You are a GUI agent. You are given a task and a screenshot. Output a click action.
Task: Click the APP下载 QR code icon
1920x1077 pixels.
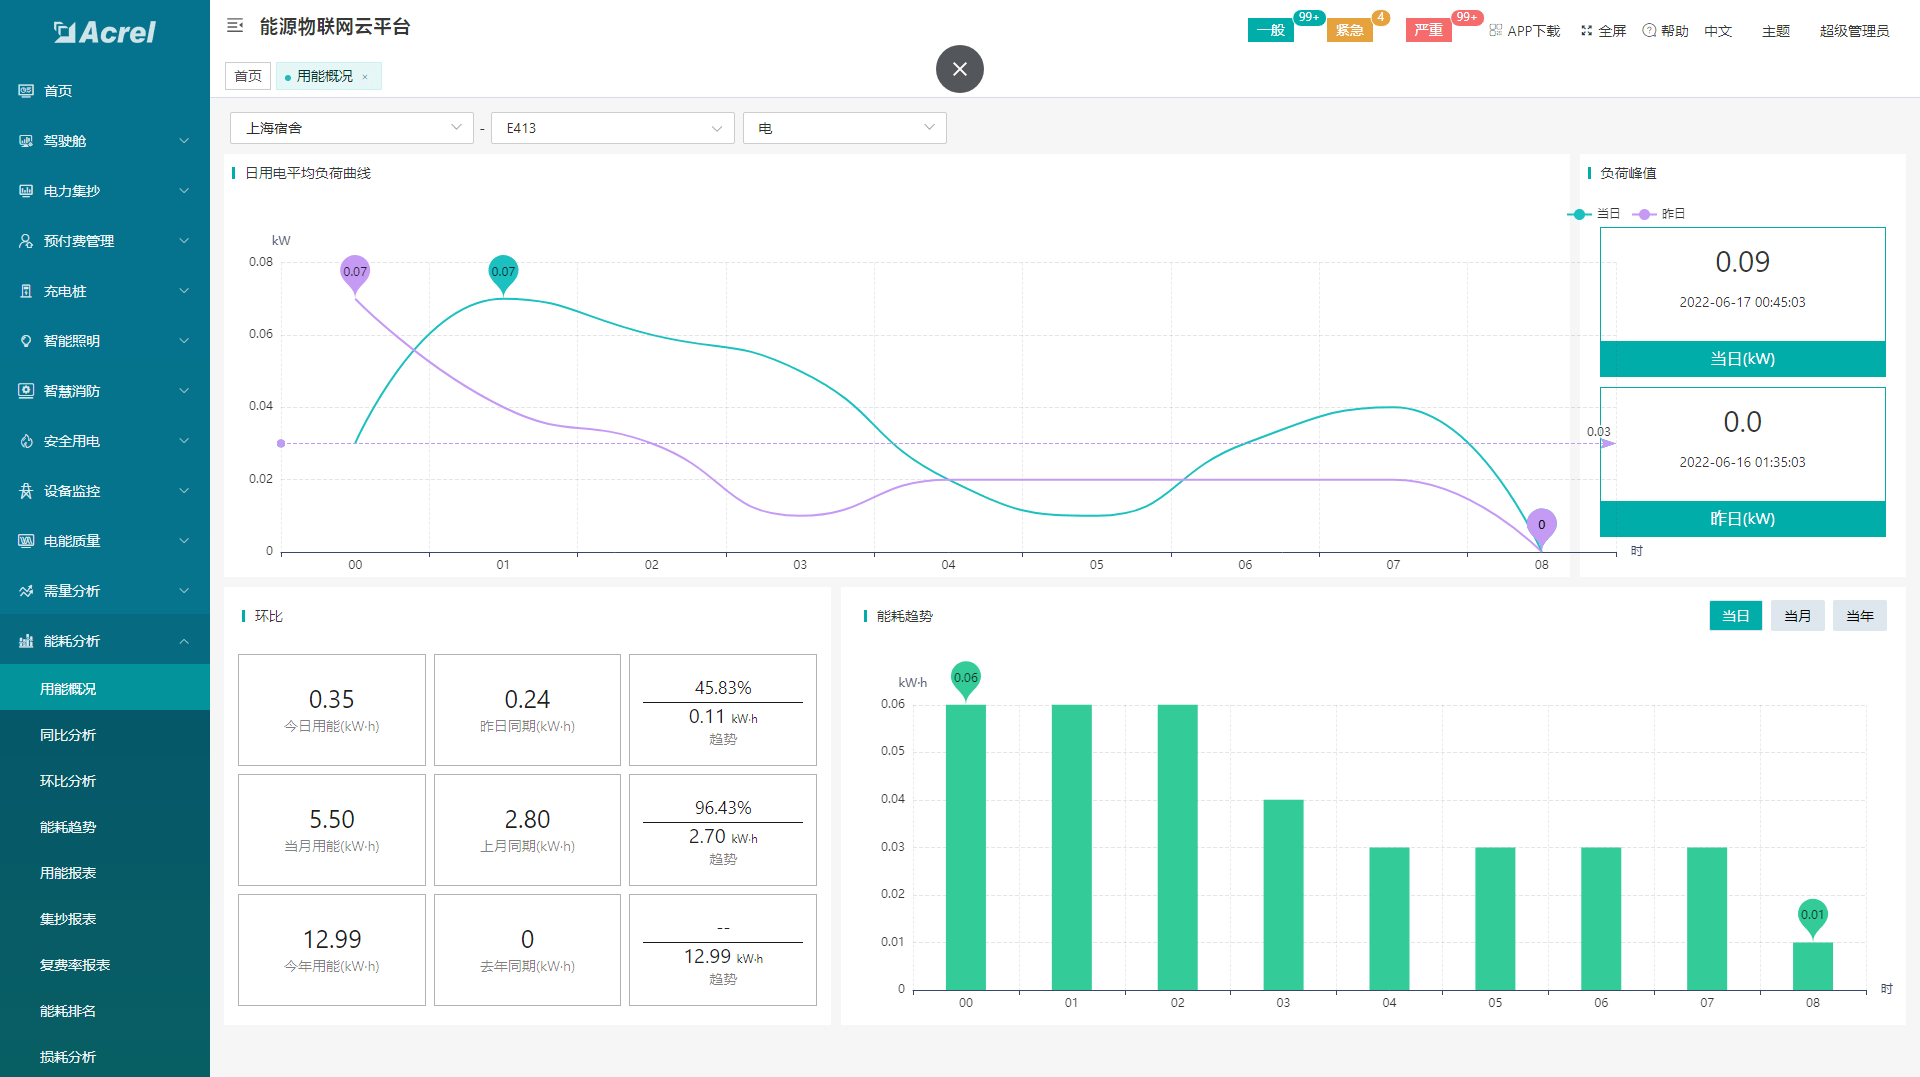tap(1496, 31)
